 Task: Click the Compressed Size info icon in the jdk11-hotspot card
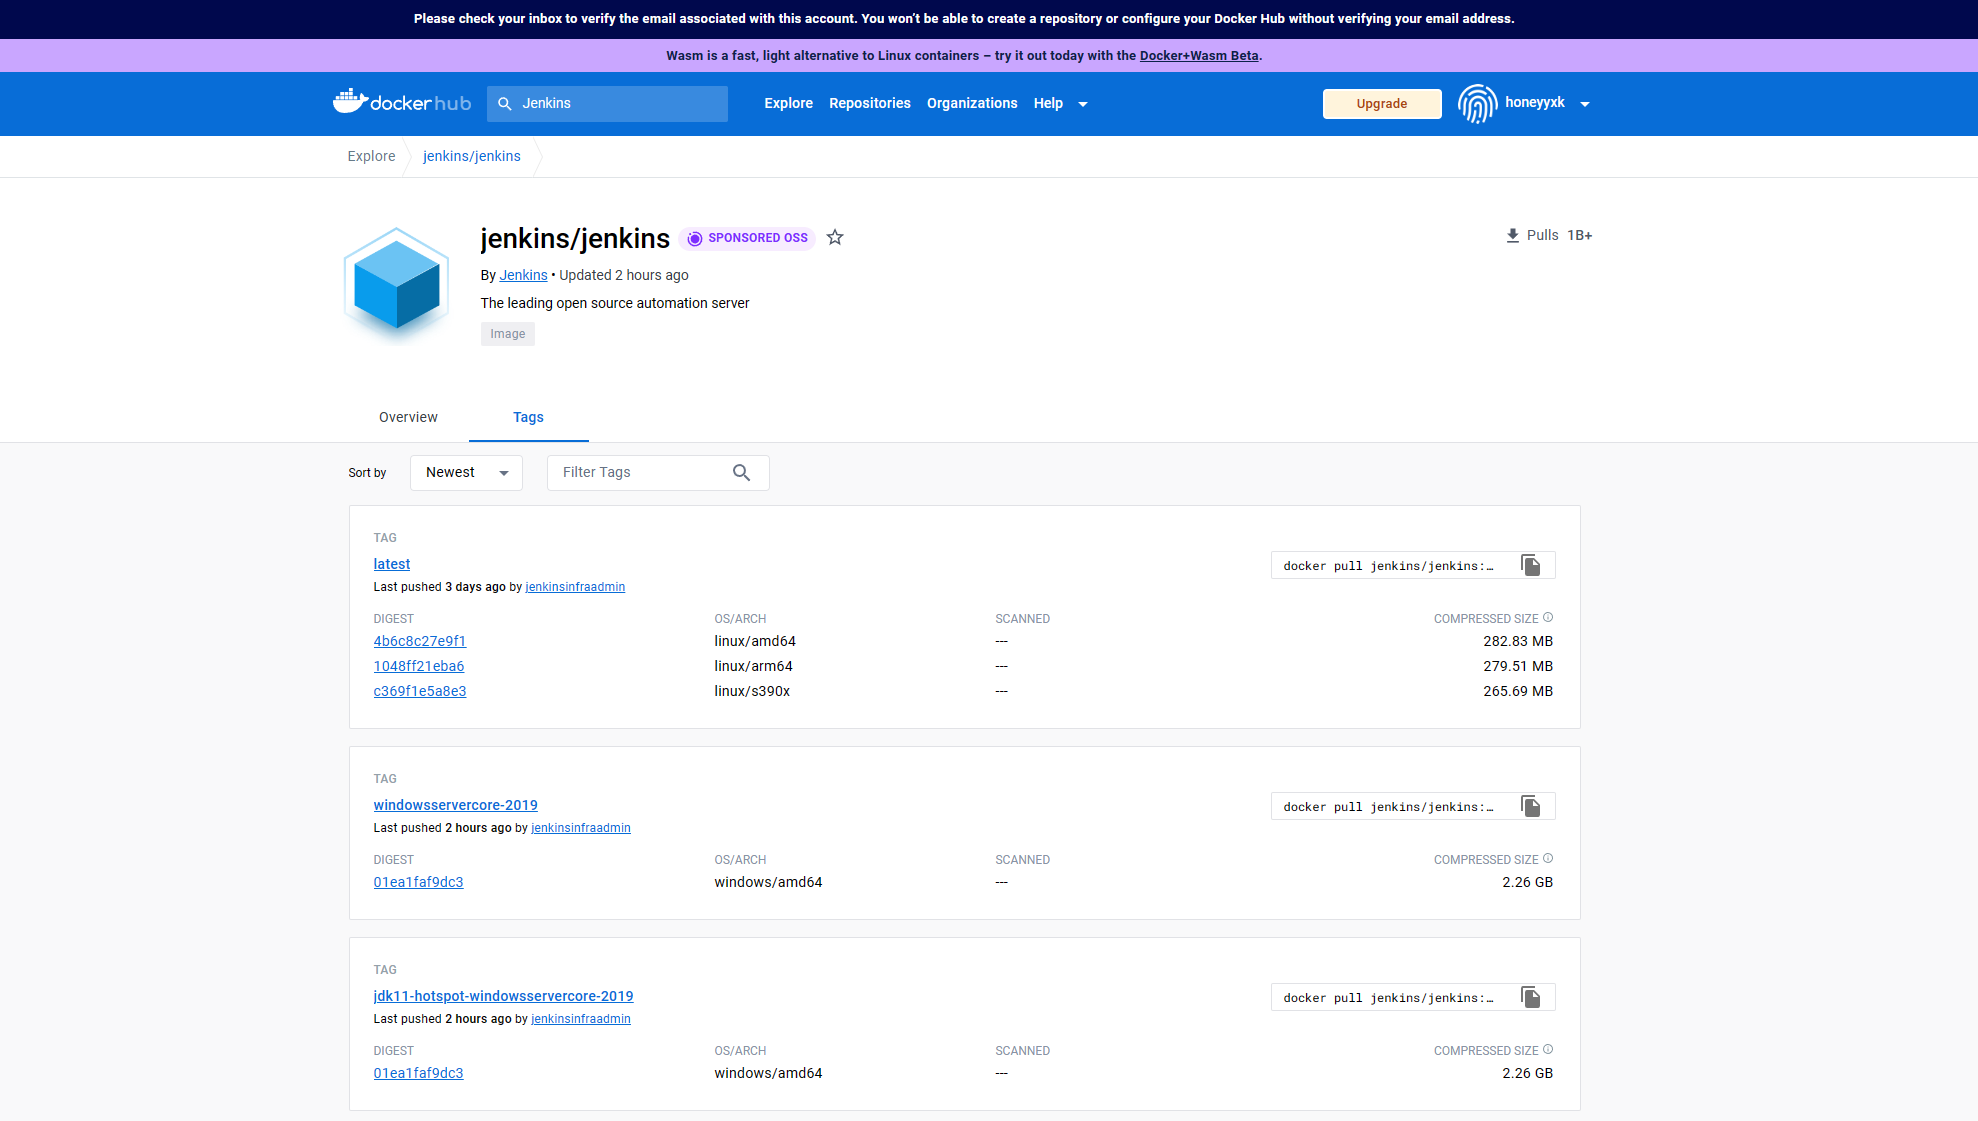(1548, 1049)
